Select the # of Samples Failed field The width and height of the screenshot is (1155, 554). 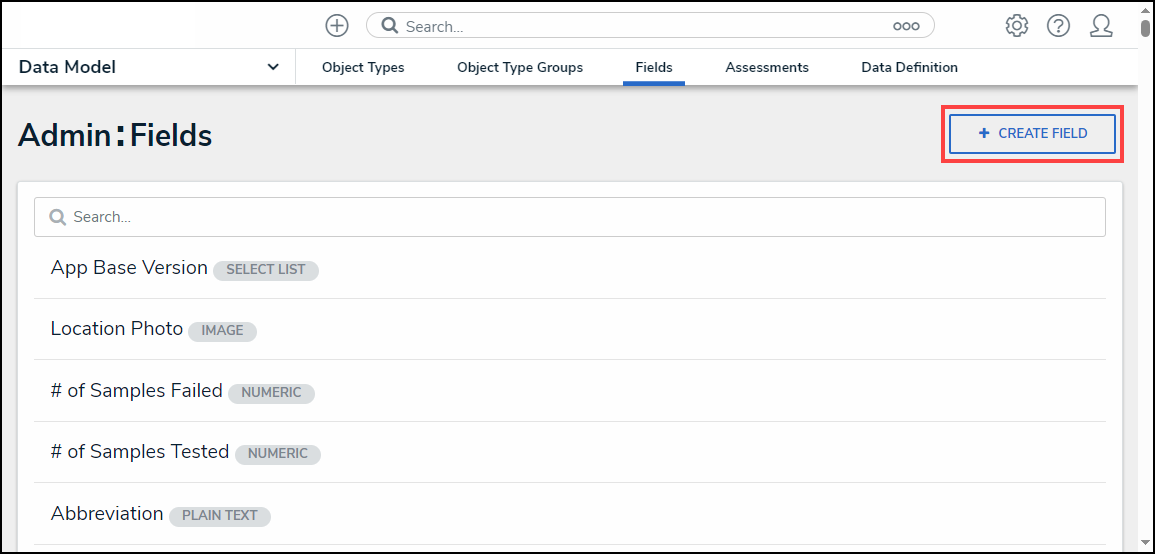pyautogui.click(x=136, y=391)
